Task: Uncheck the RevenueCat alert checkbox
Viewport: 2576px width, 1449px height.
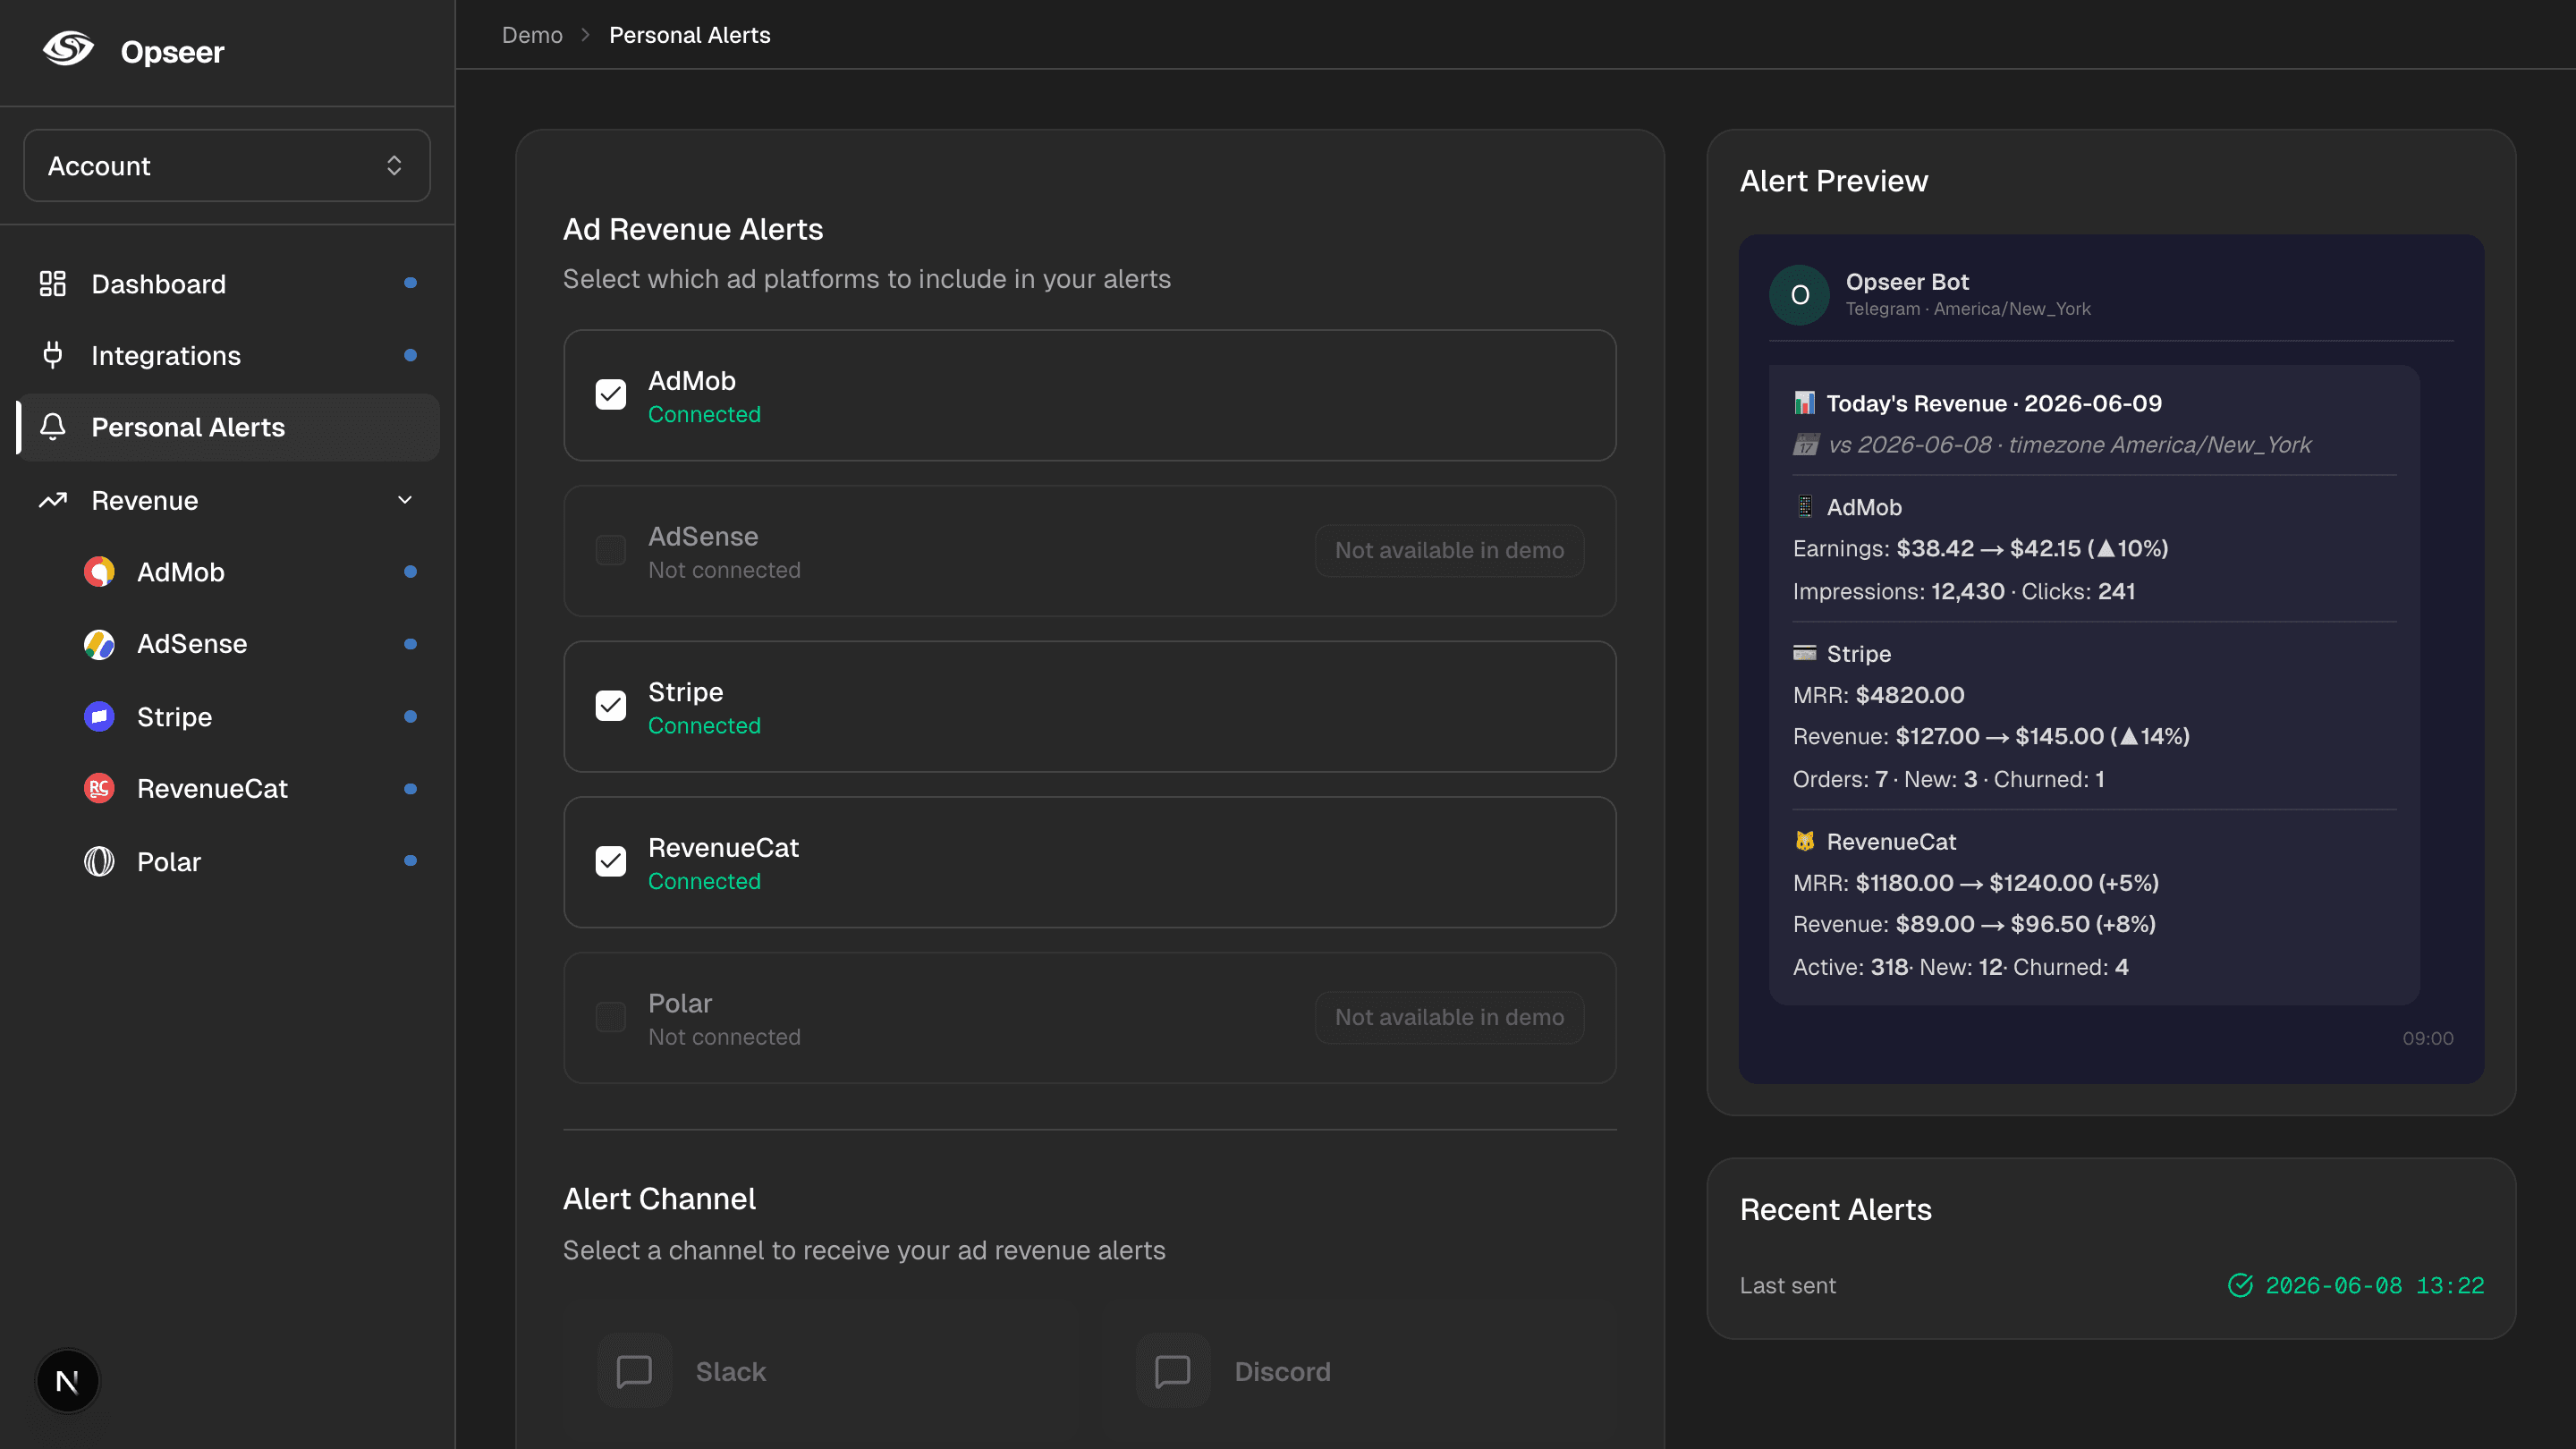Action: tap(611, 861)
